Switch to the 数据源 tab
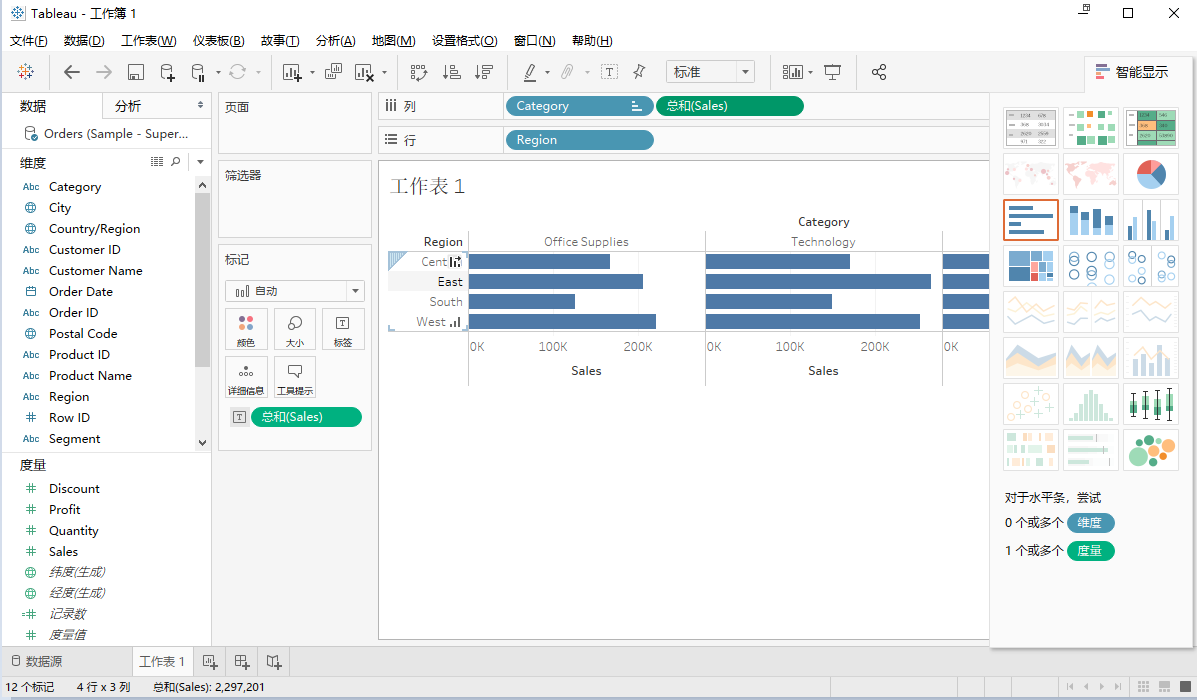This screenshot has height=700, width=1197. [x=36, y=661]
